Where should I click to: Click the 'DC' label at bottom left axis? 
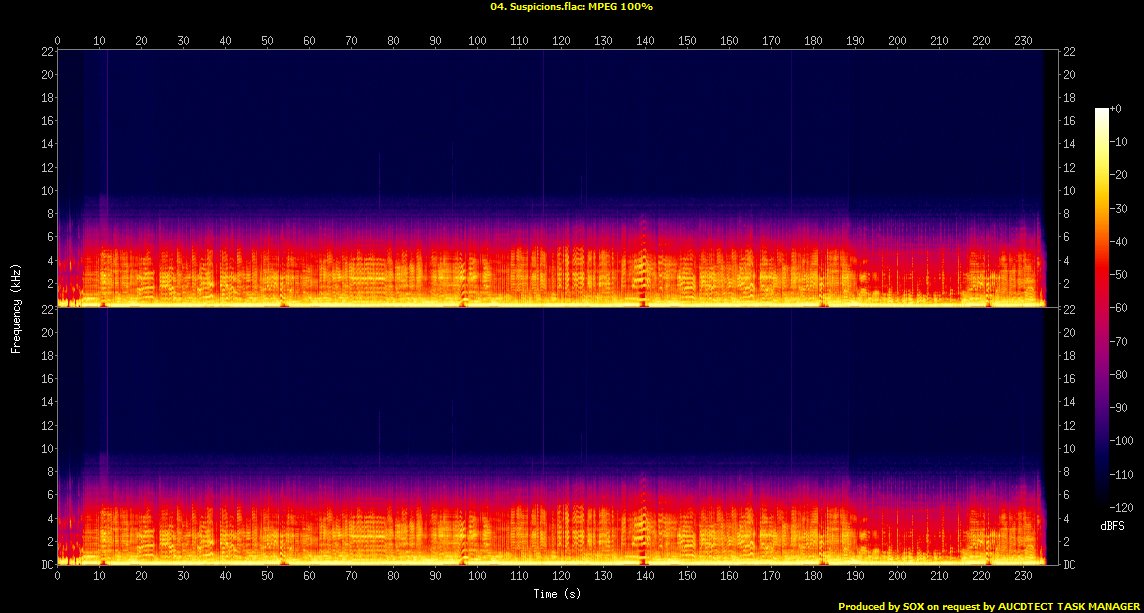[x=46, y=565]
